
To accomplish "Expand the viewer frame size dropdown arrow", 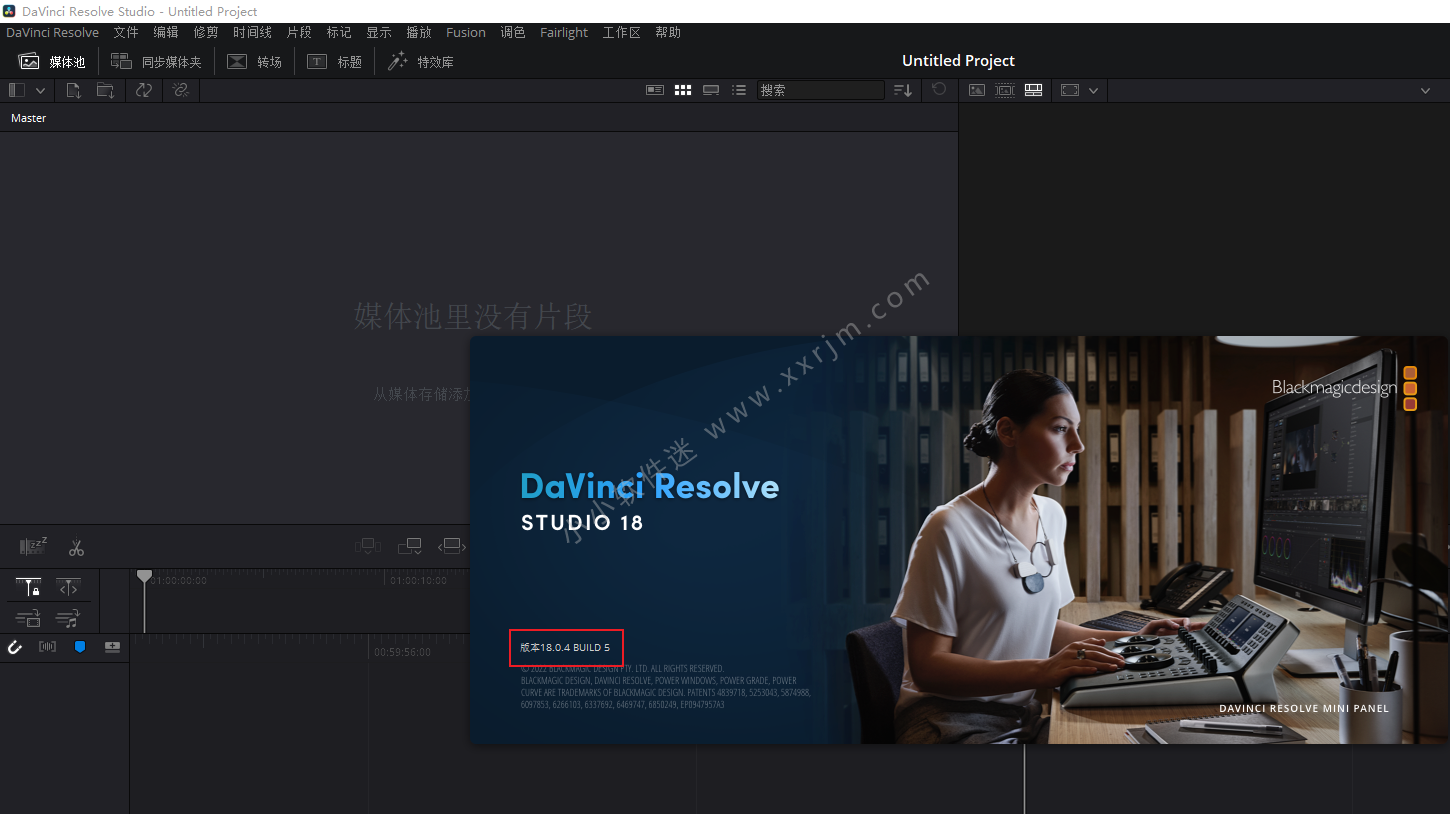I will [1094, 90].
